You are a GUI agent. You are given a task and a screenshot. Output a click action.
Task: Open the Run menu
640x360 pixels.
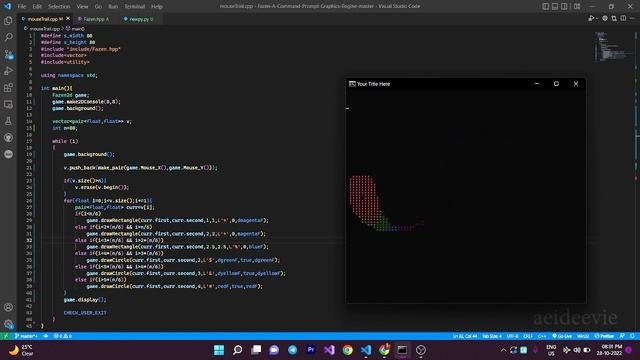113,7
